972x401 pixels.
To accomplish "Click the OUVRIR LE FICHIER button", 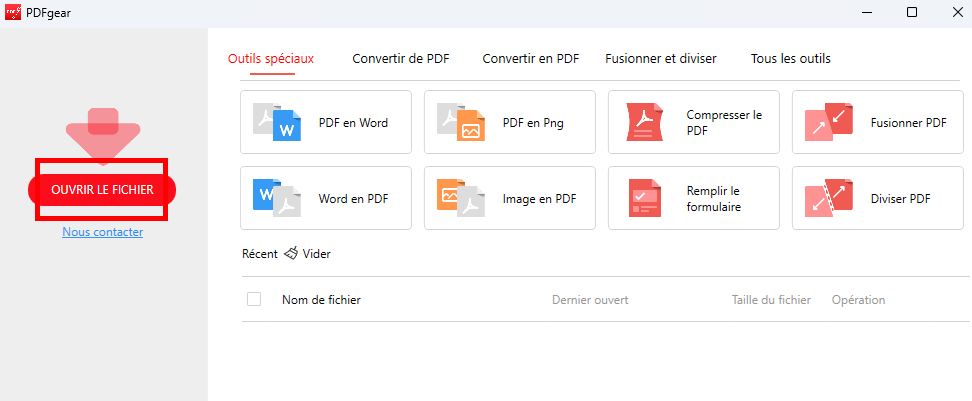I will [x=102, y=190].
